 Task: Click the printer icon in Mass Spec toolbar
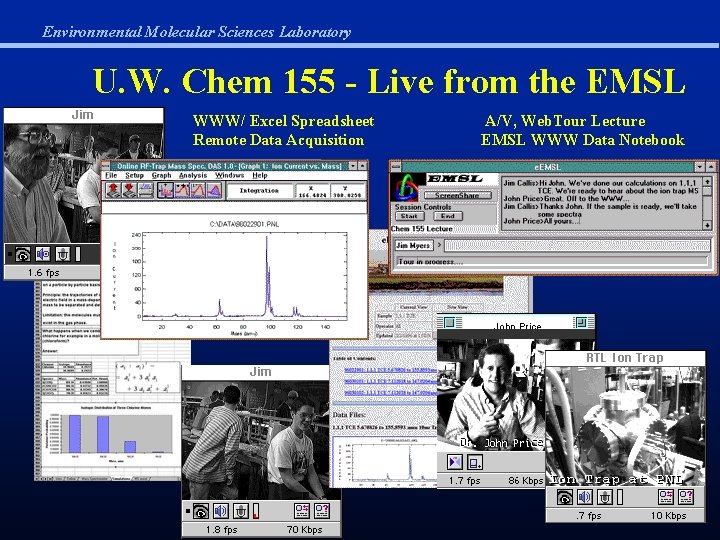click(x=145, y=190)
